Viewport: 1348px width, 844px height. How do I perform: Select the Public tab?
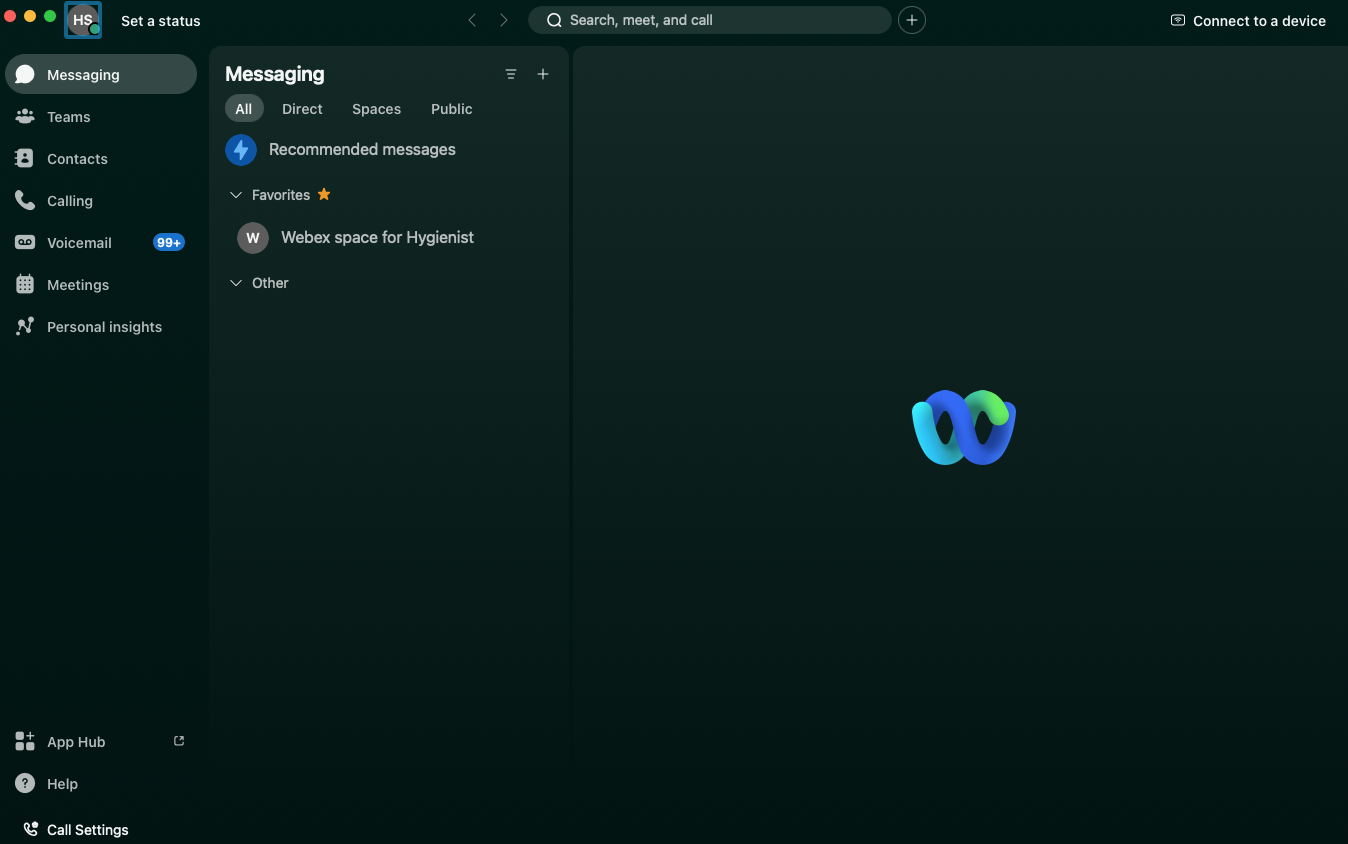(451, 109)
